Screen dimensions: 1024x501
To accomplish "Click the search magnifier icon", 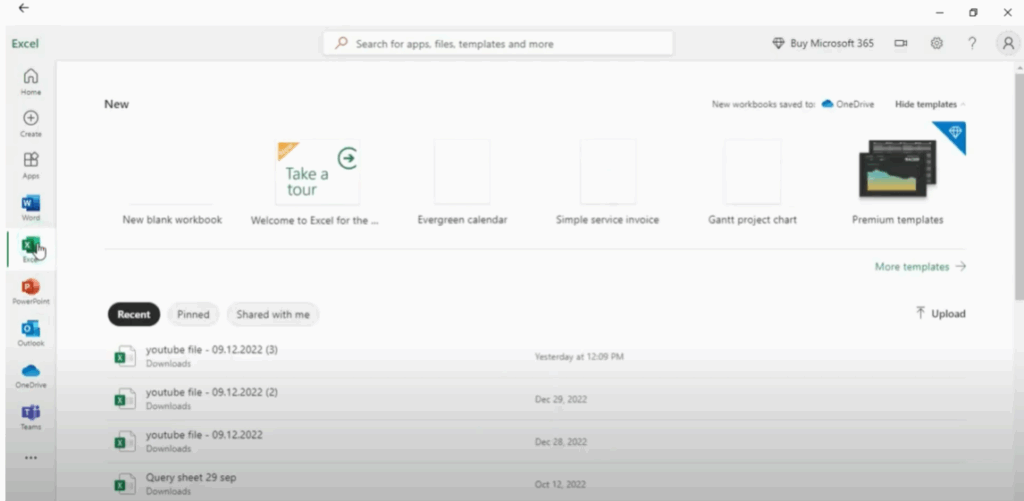I will click(x=341, y=43).
